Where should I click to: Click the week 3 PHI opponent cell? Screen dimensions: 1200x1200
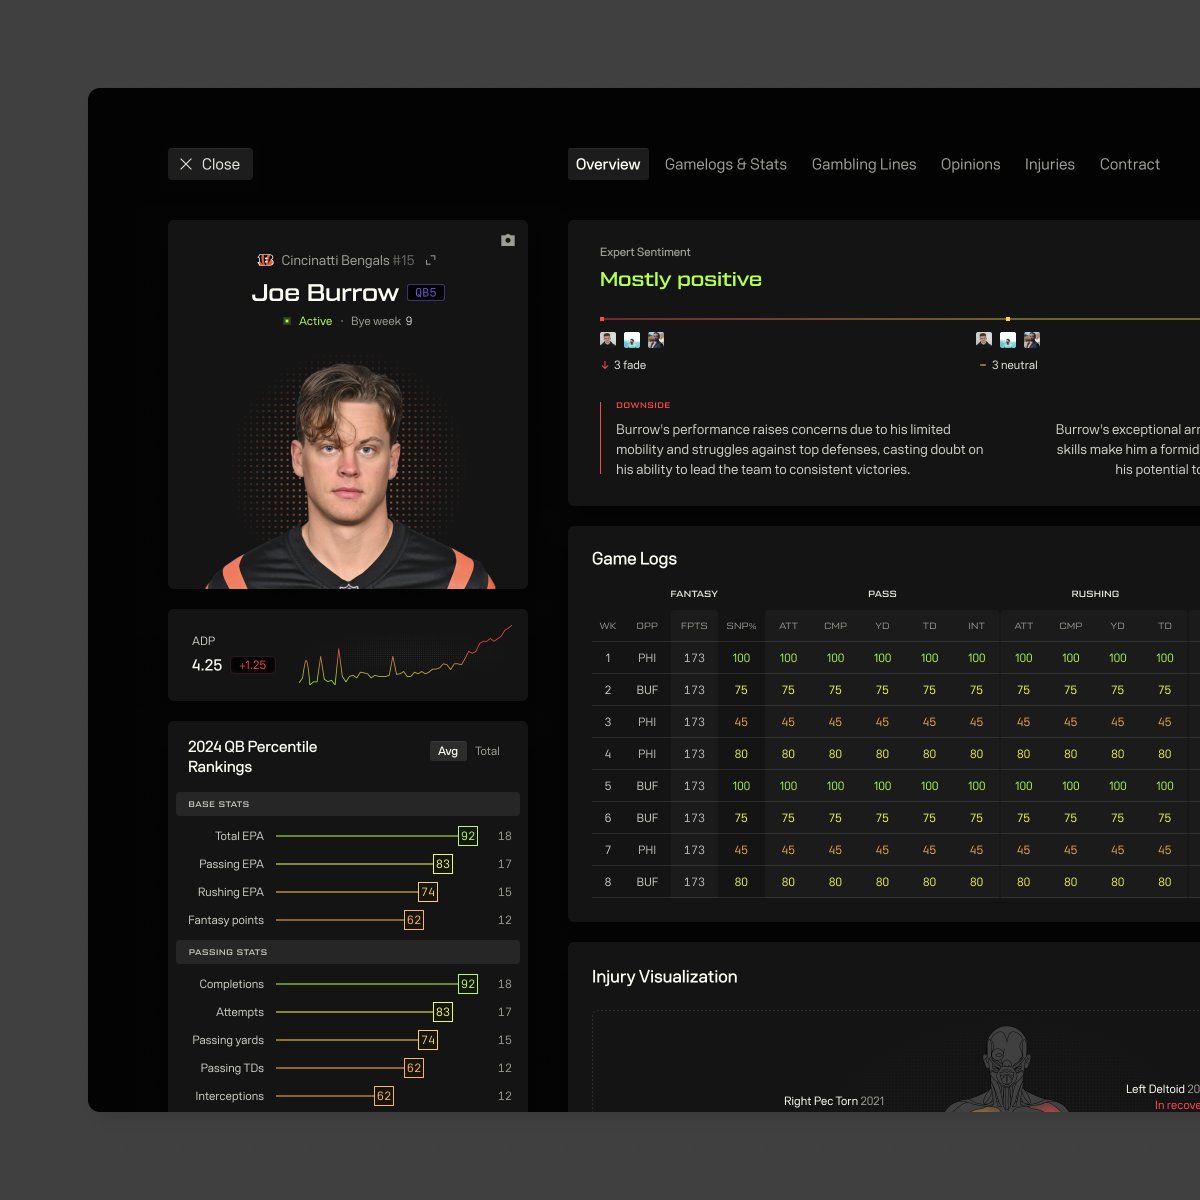coord(647,722)
